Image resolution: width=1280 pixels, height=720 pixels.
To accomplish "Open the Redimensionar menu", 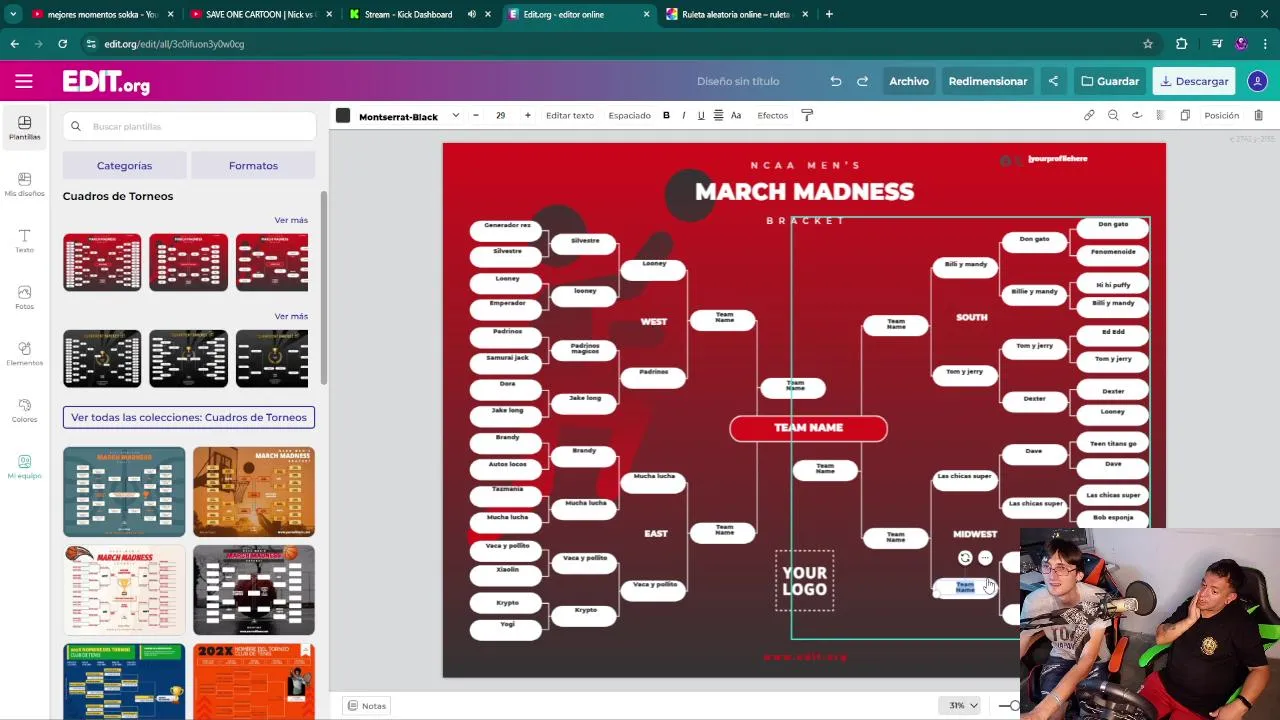I will coord(988,81).
